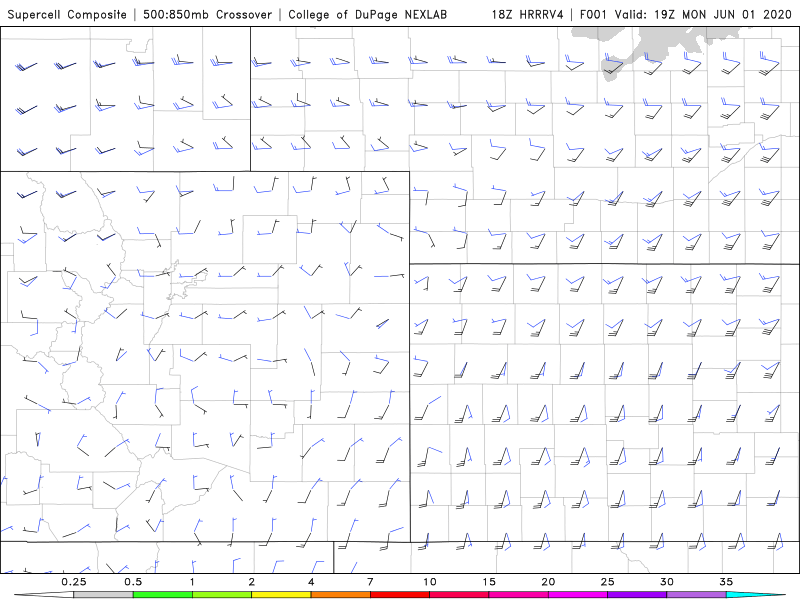Select the green 0.5–1 color bar segment
The width and height of the screenshot is (800, 600).
coord(163,595)
